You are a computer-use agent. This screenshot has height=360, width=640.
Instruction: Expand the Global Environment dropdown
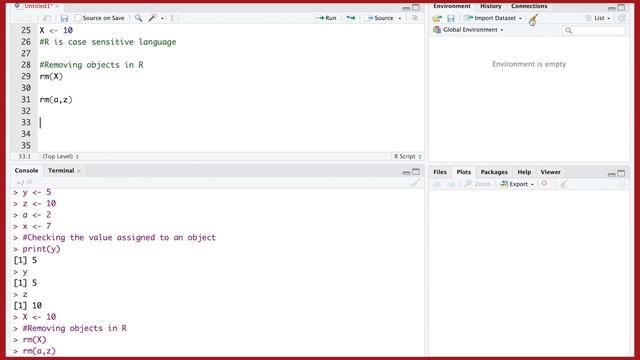pos(502,30)
